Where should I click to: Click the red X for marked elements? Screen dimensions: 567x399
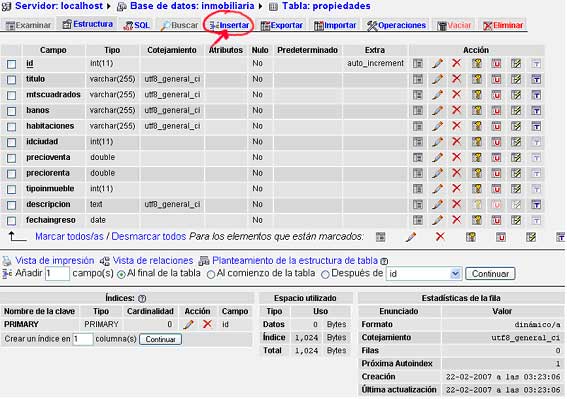pos(440,237)
